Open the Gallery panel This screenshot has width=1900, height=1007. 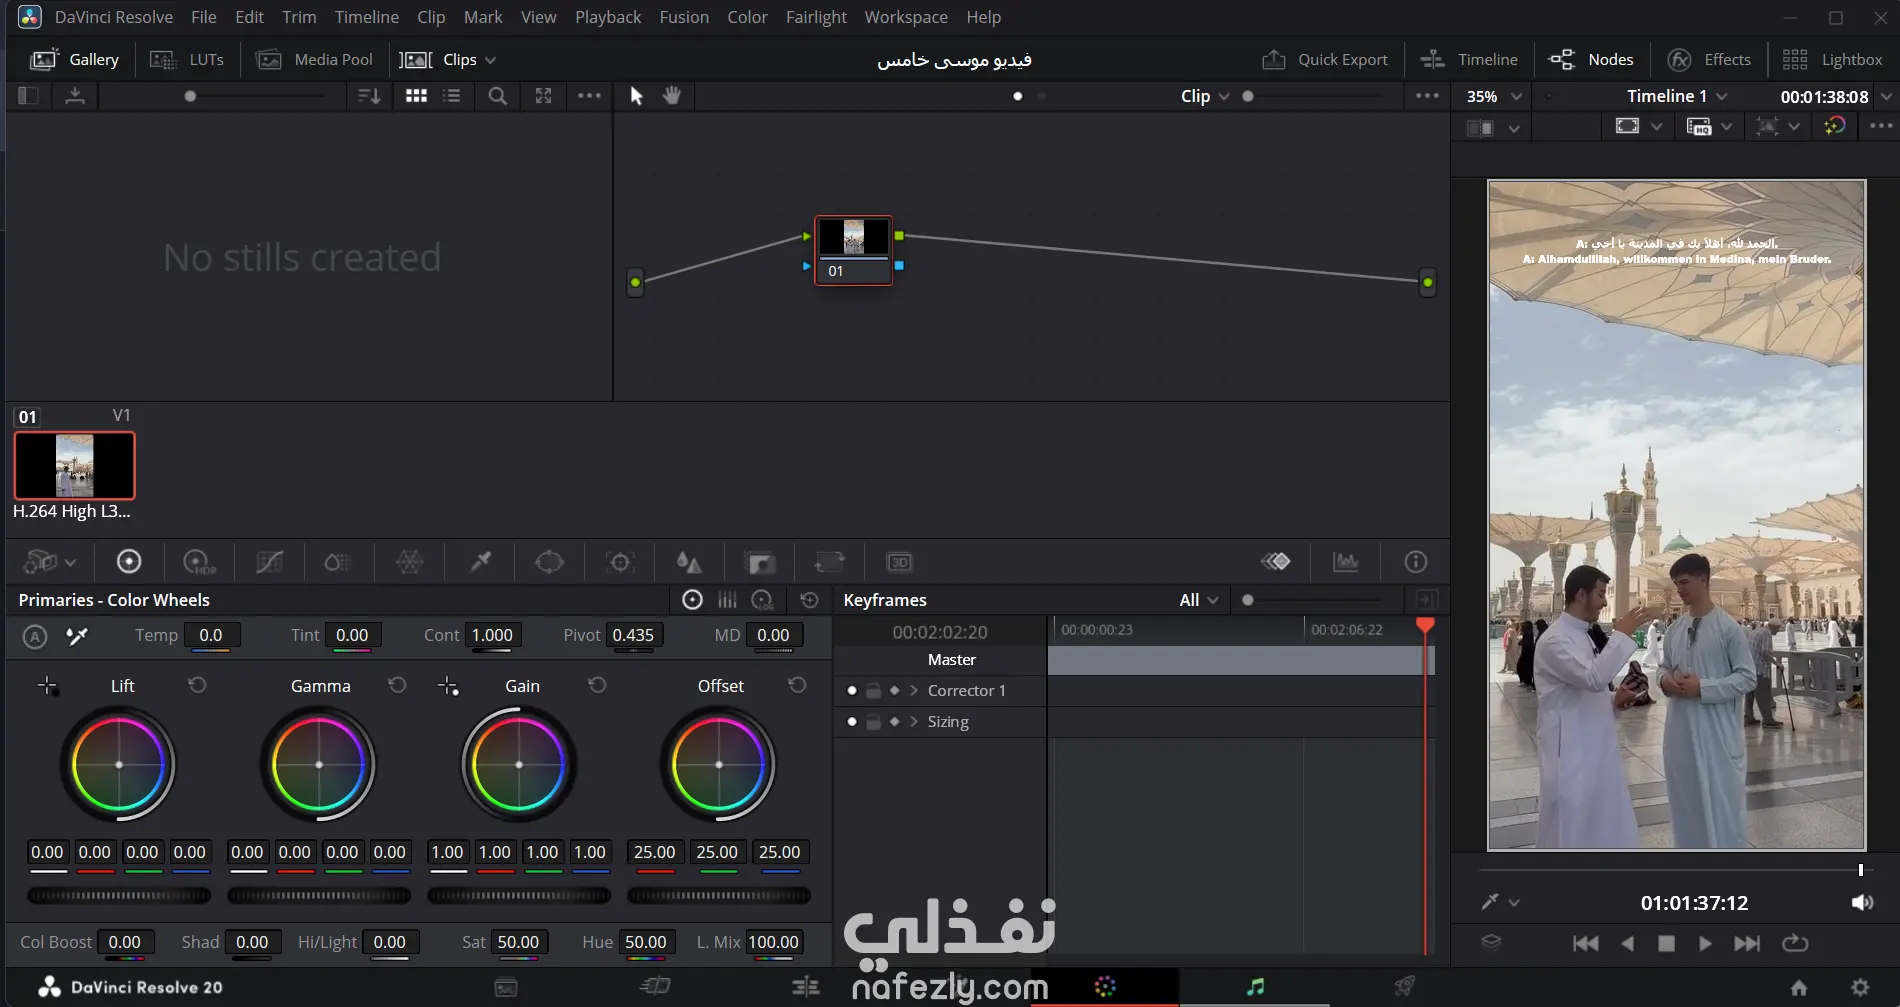coord(75,60)
